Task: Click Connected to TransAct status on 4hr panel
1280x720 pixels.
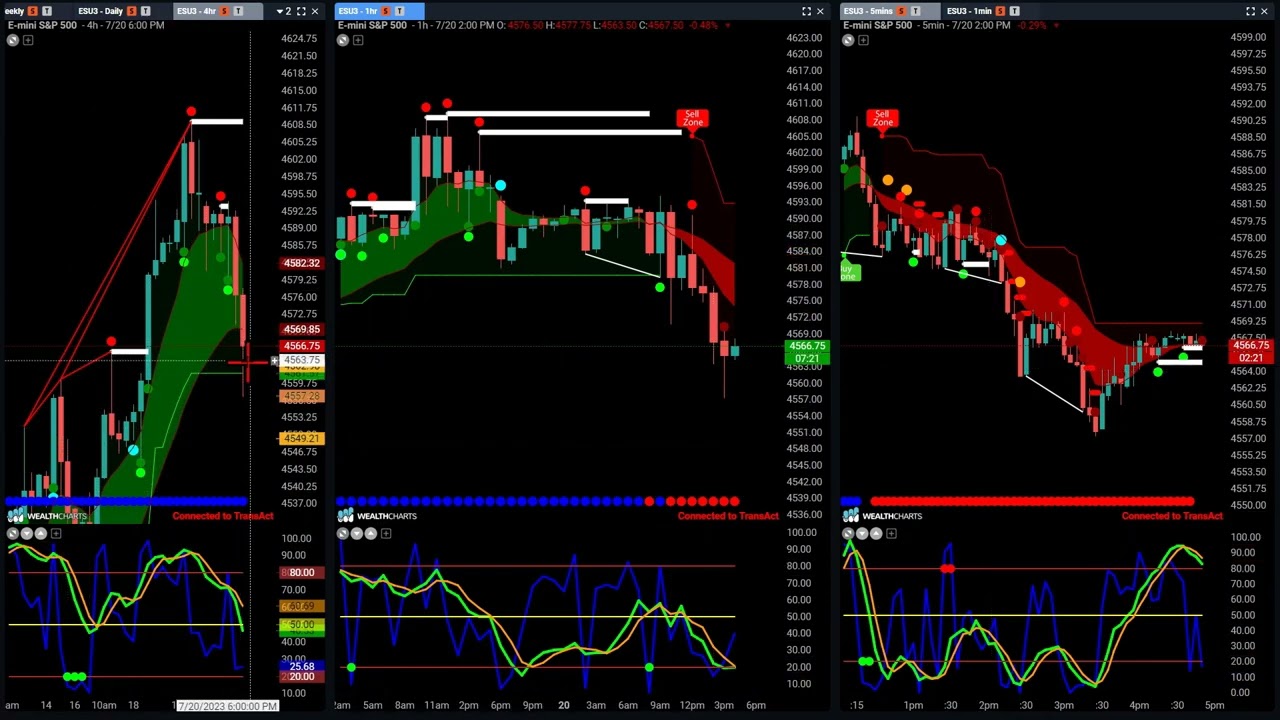Action: point(223,516)
